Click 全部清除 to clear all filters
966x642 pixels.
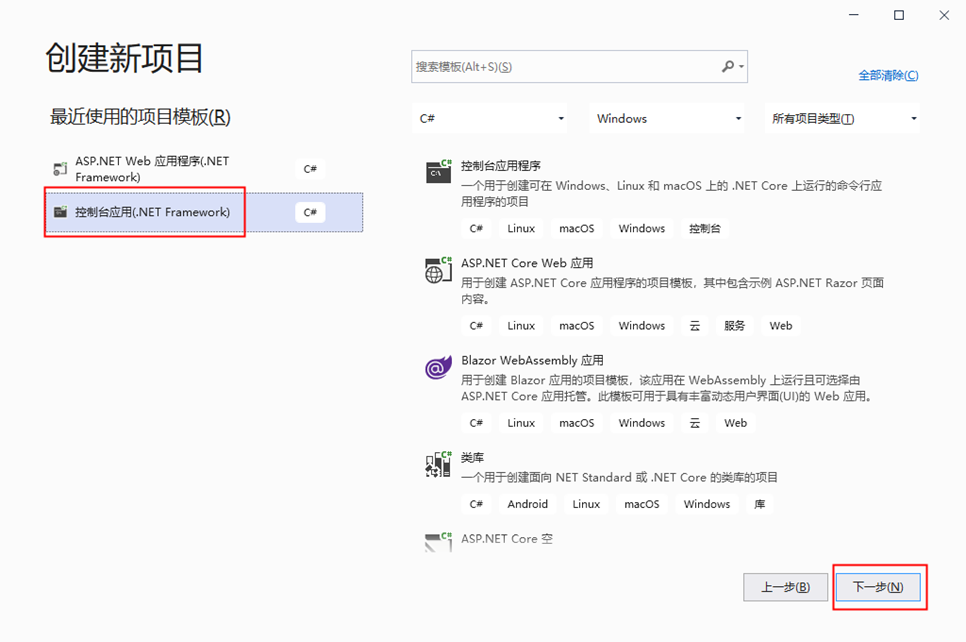coord(888,75)
